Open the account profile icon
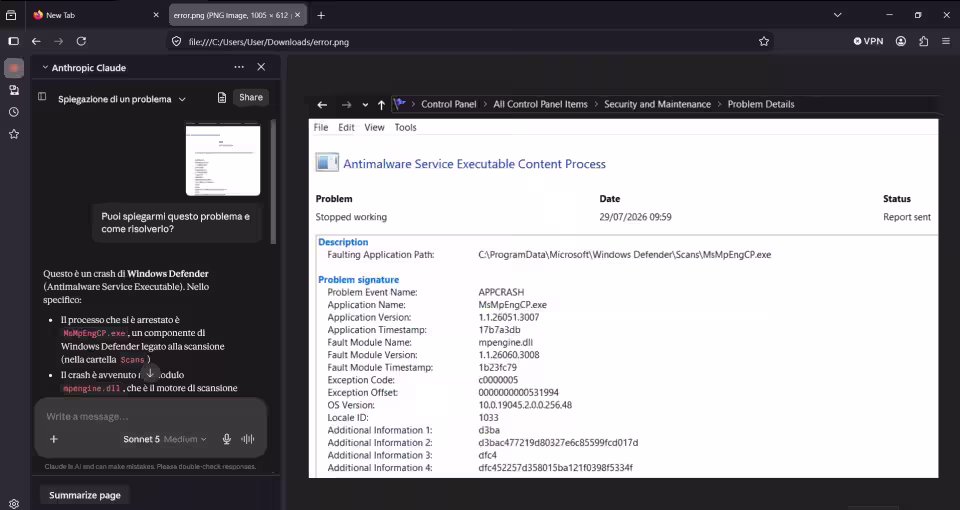Viewport: 960px width, 510px height. coord(901,42)
